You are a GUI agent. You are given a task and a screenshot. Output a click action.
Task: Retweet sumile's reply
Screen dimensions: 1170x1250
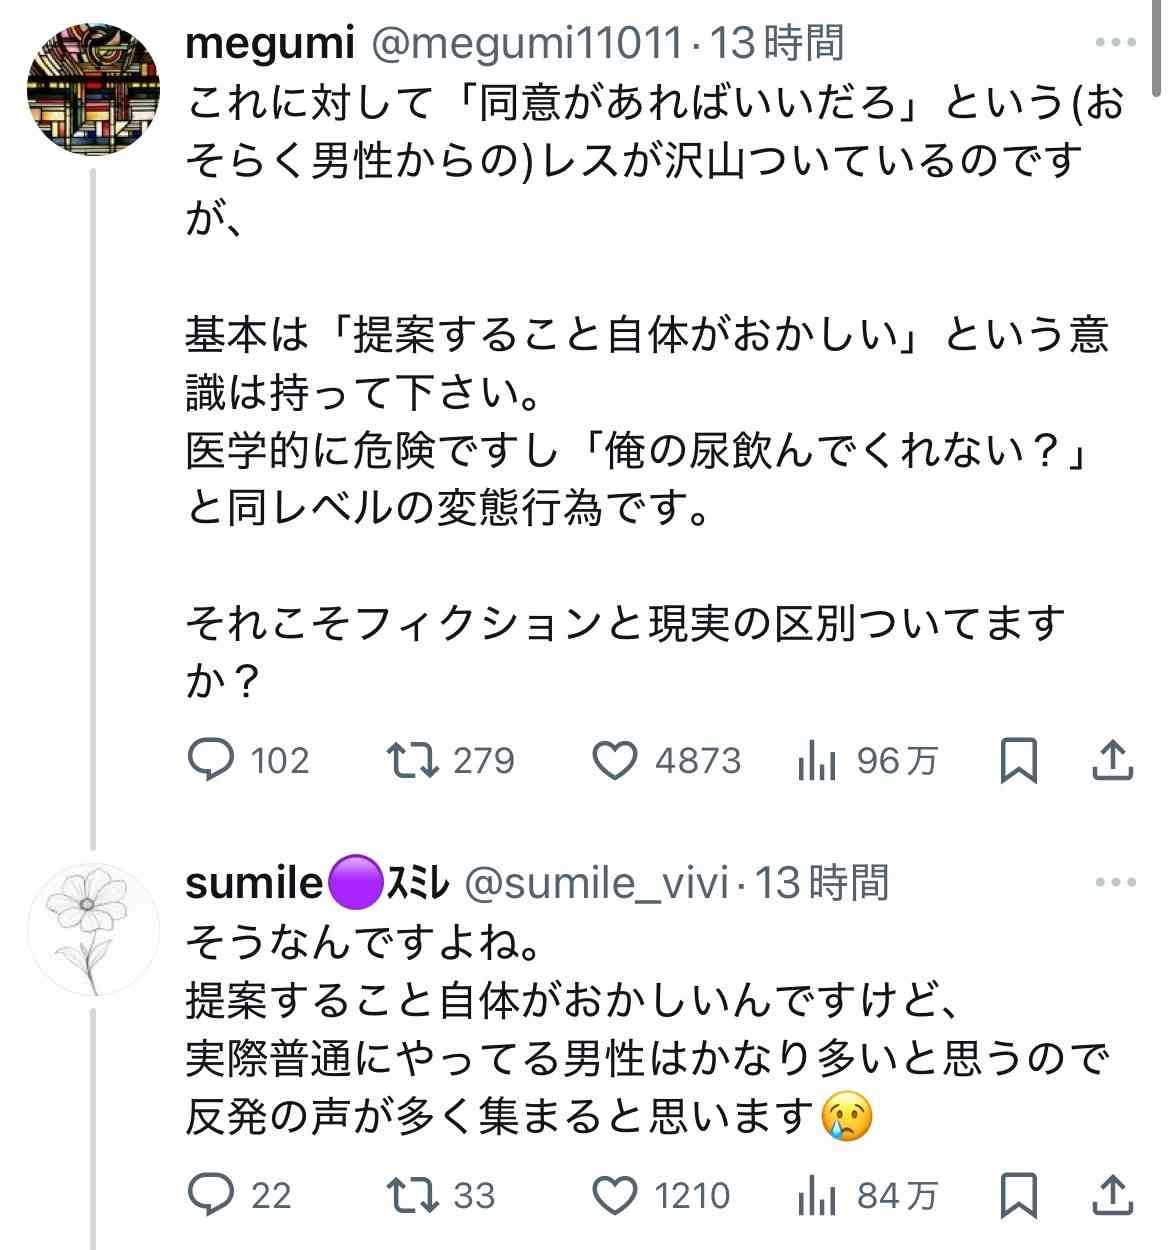[x=413, y=1195]
